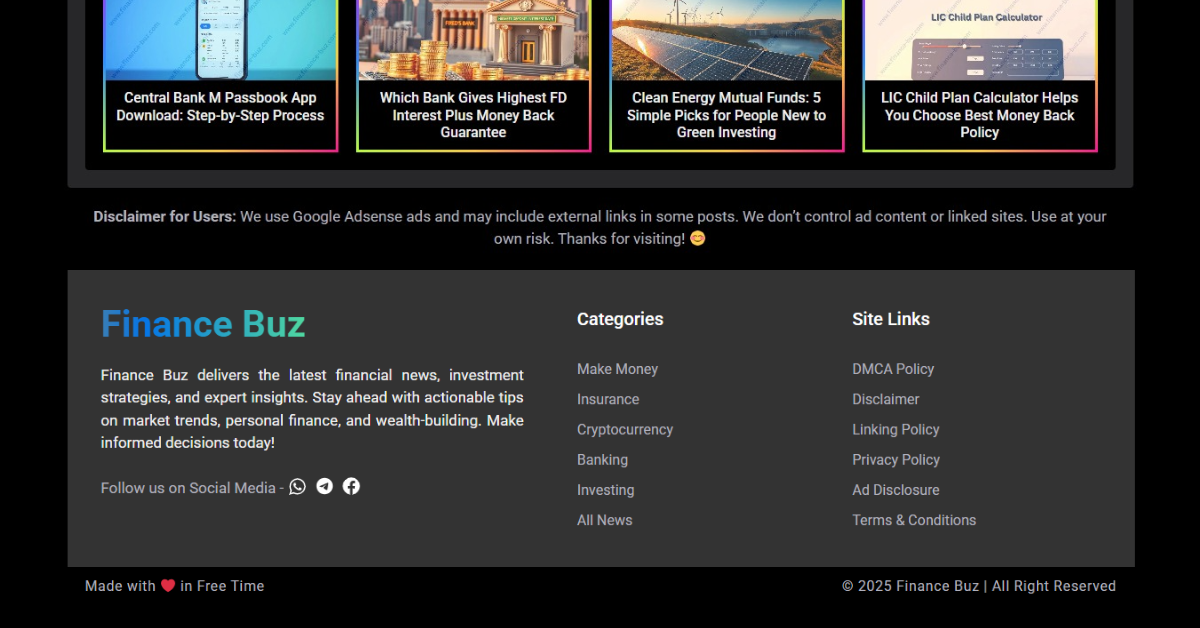Open Central Bank M Passbook article
This screenshot has width=1200, height=628.
click(x=220, y=107)
